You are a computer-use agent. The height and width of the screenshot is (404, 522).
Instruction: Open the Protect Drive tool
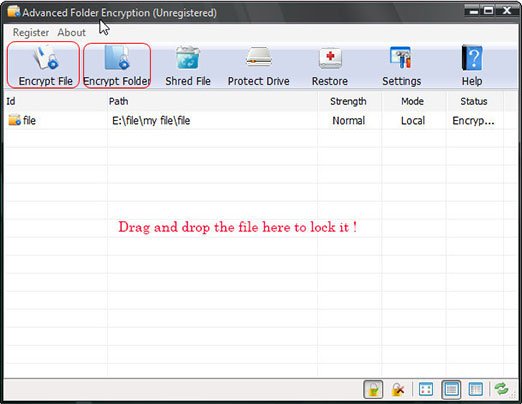(258, 66)
